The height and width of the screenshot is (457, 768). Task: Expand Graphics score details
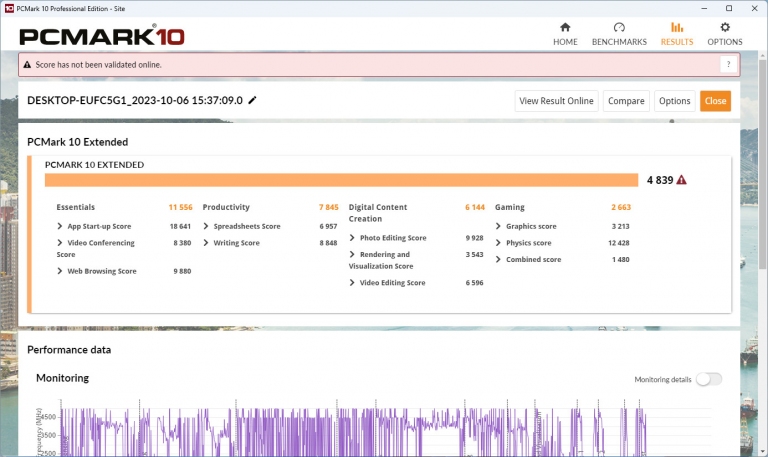click(498, 226)
